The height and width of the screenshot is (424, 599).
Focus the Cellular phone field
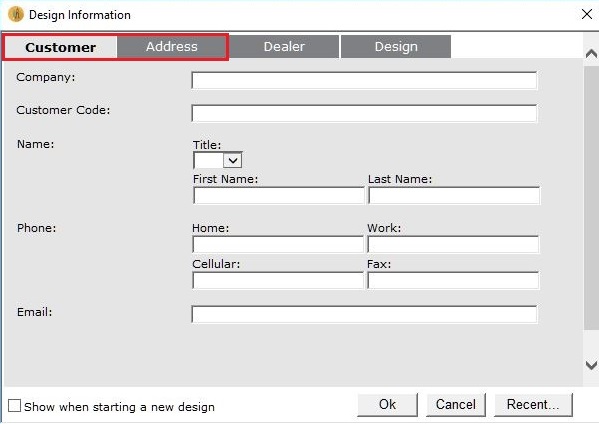[x=278, y=280]
